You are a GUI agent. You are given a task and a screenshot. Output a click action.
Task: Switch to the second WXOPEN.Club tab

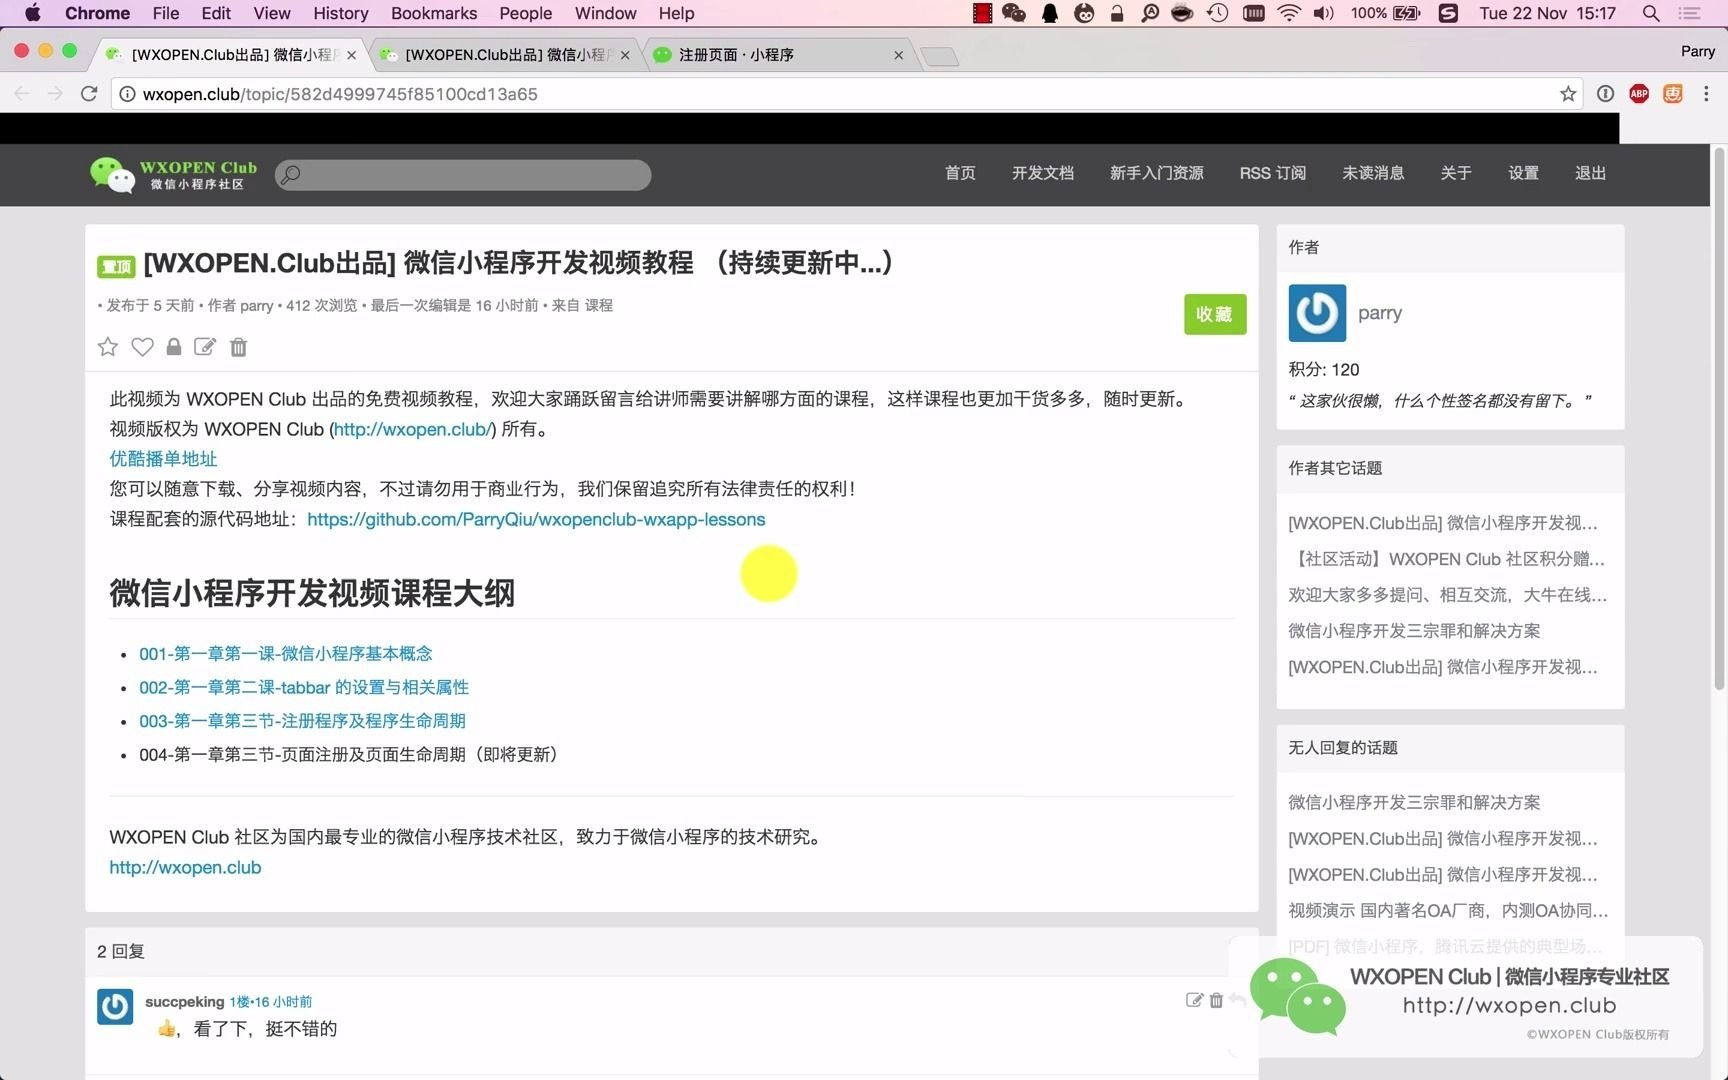click(505, 55)
